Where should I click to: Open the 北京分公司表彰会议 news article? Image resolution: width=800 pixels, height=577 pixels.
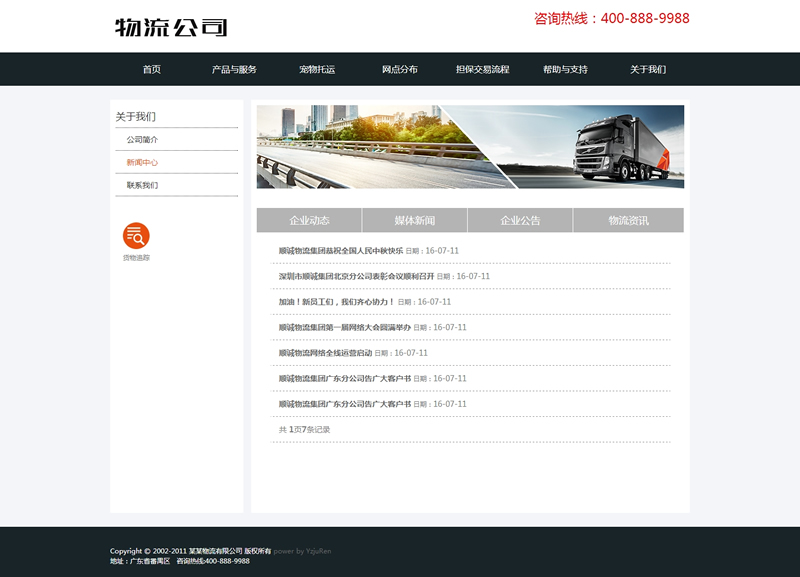point(356,276)
